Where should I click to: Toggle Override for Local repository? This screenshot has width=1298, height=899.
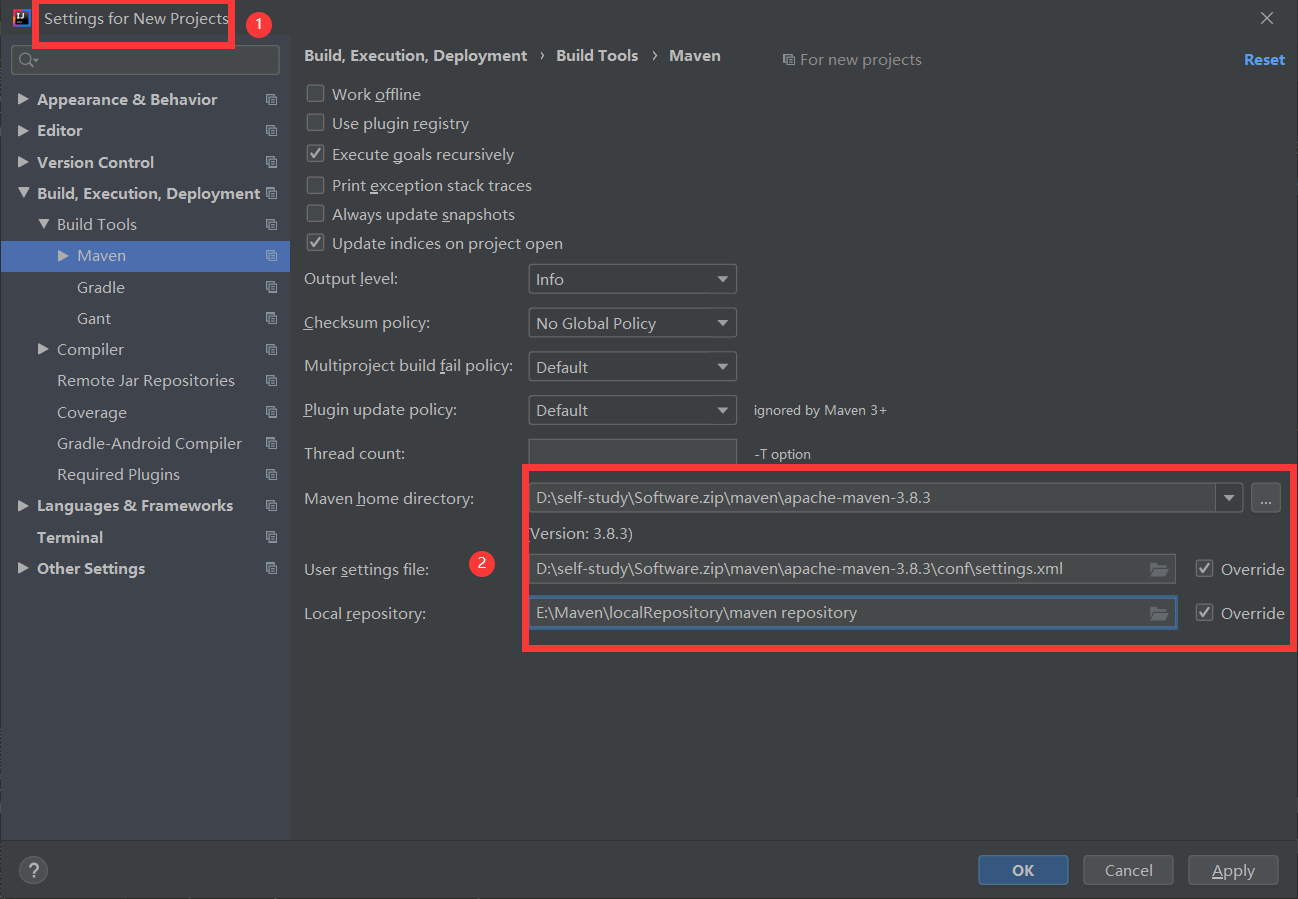1204,613
